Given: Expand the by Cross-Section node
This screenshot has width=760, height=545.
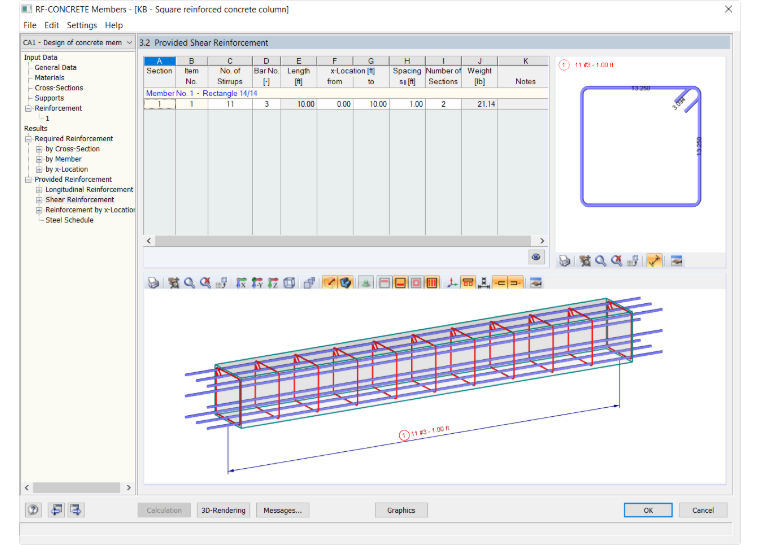Looking at the screenshot, I should point(39,149).
